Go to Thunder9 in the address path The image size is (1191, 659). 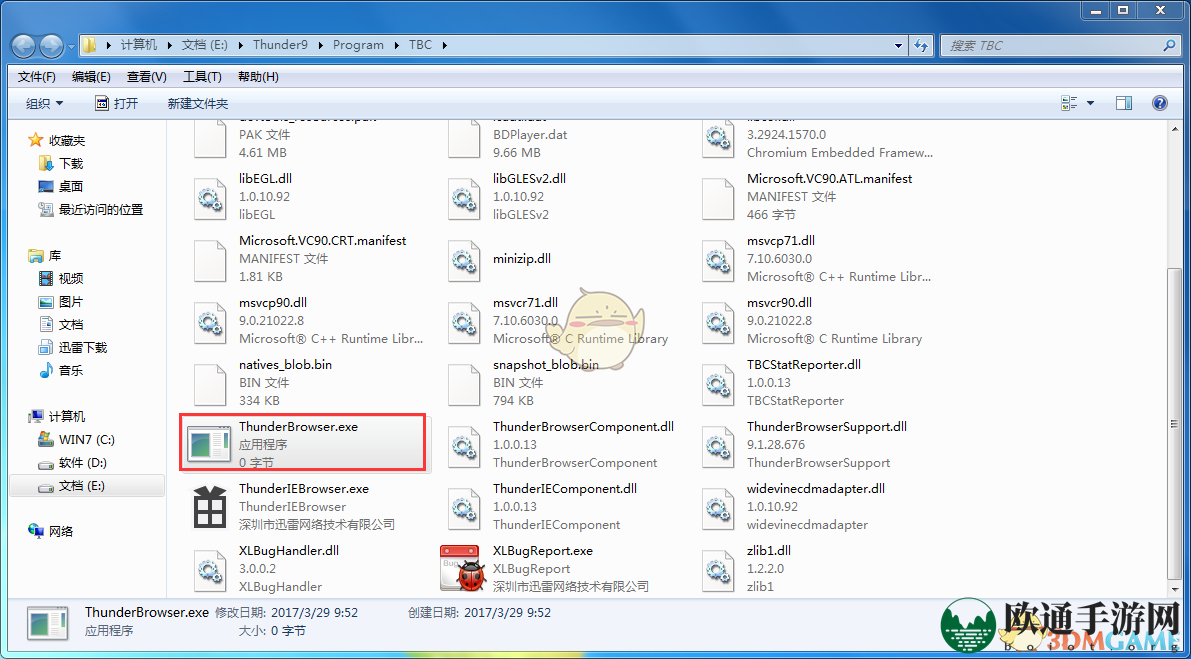tap(280, 45)
